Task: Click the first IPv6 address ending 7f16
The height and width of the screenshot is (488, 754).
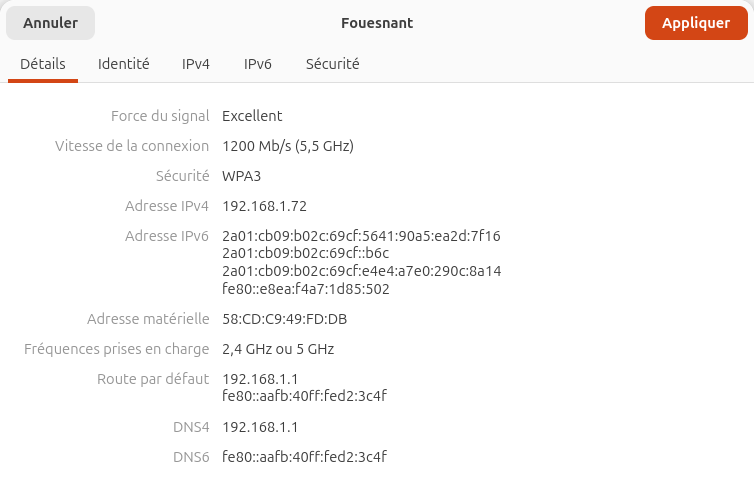Action: pos(361,236)
